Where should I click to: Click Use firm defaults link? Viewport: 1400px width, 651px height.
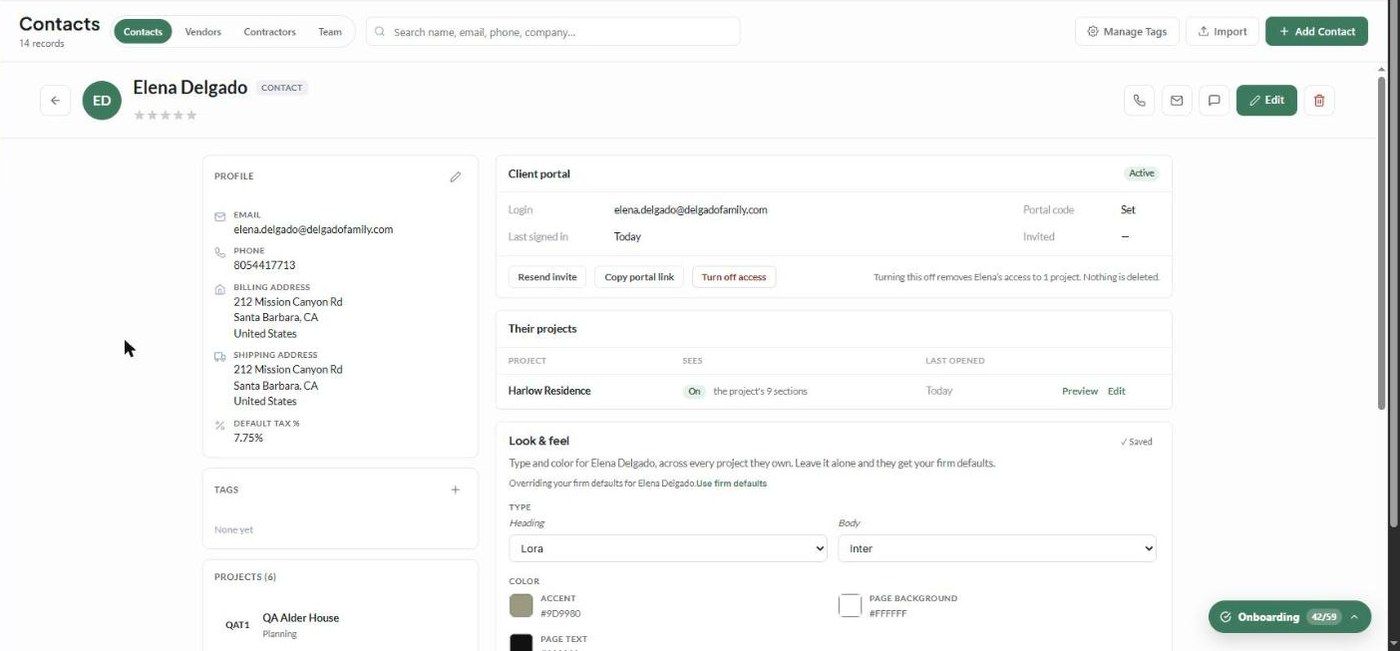732,483
